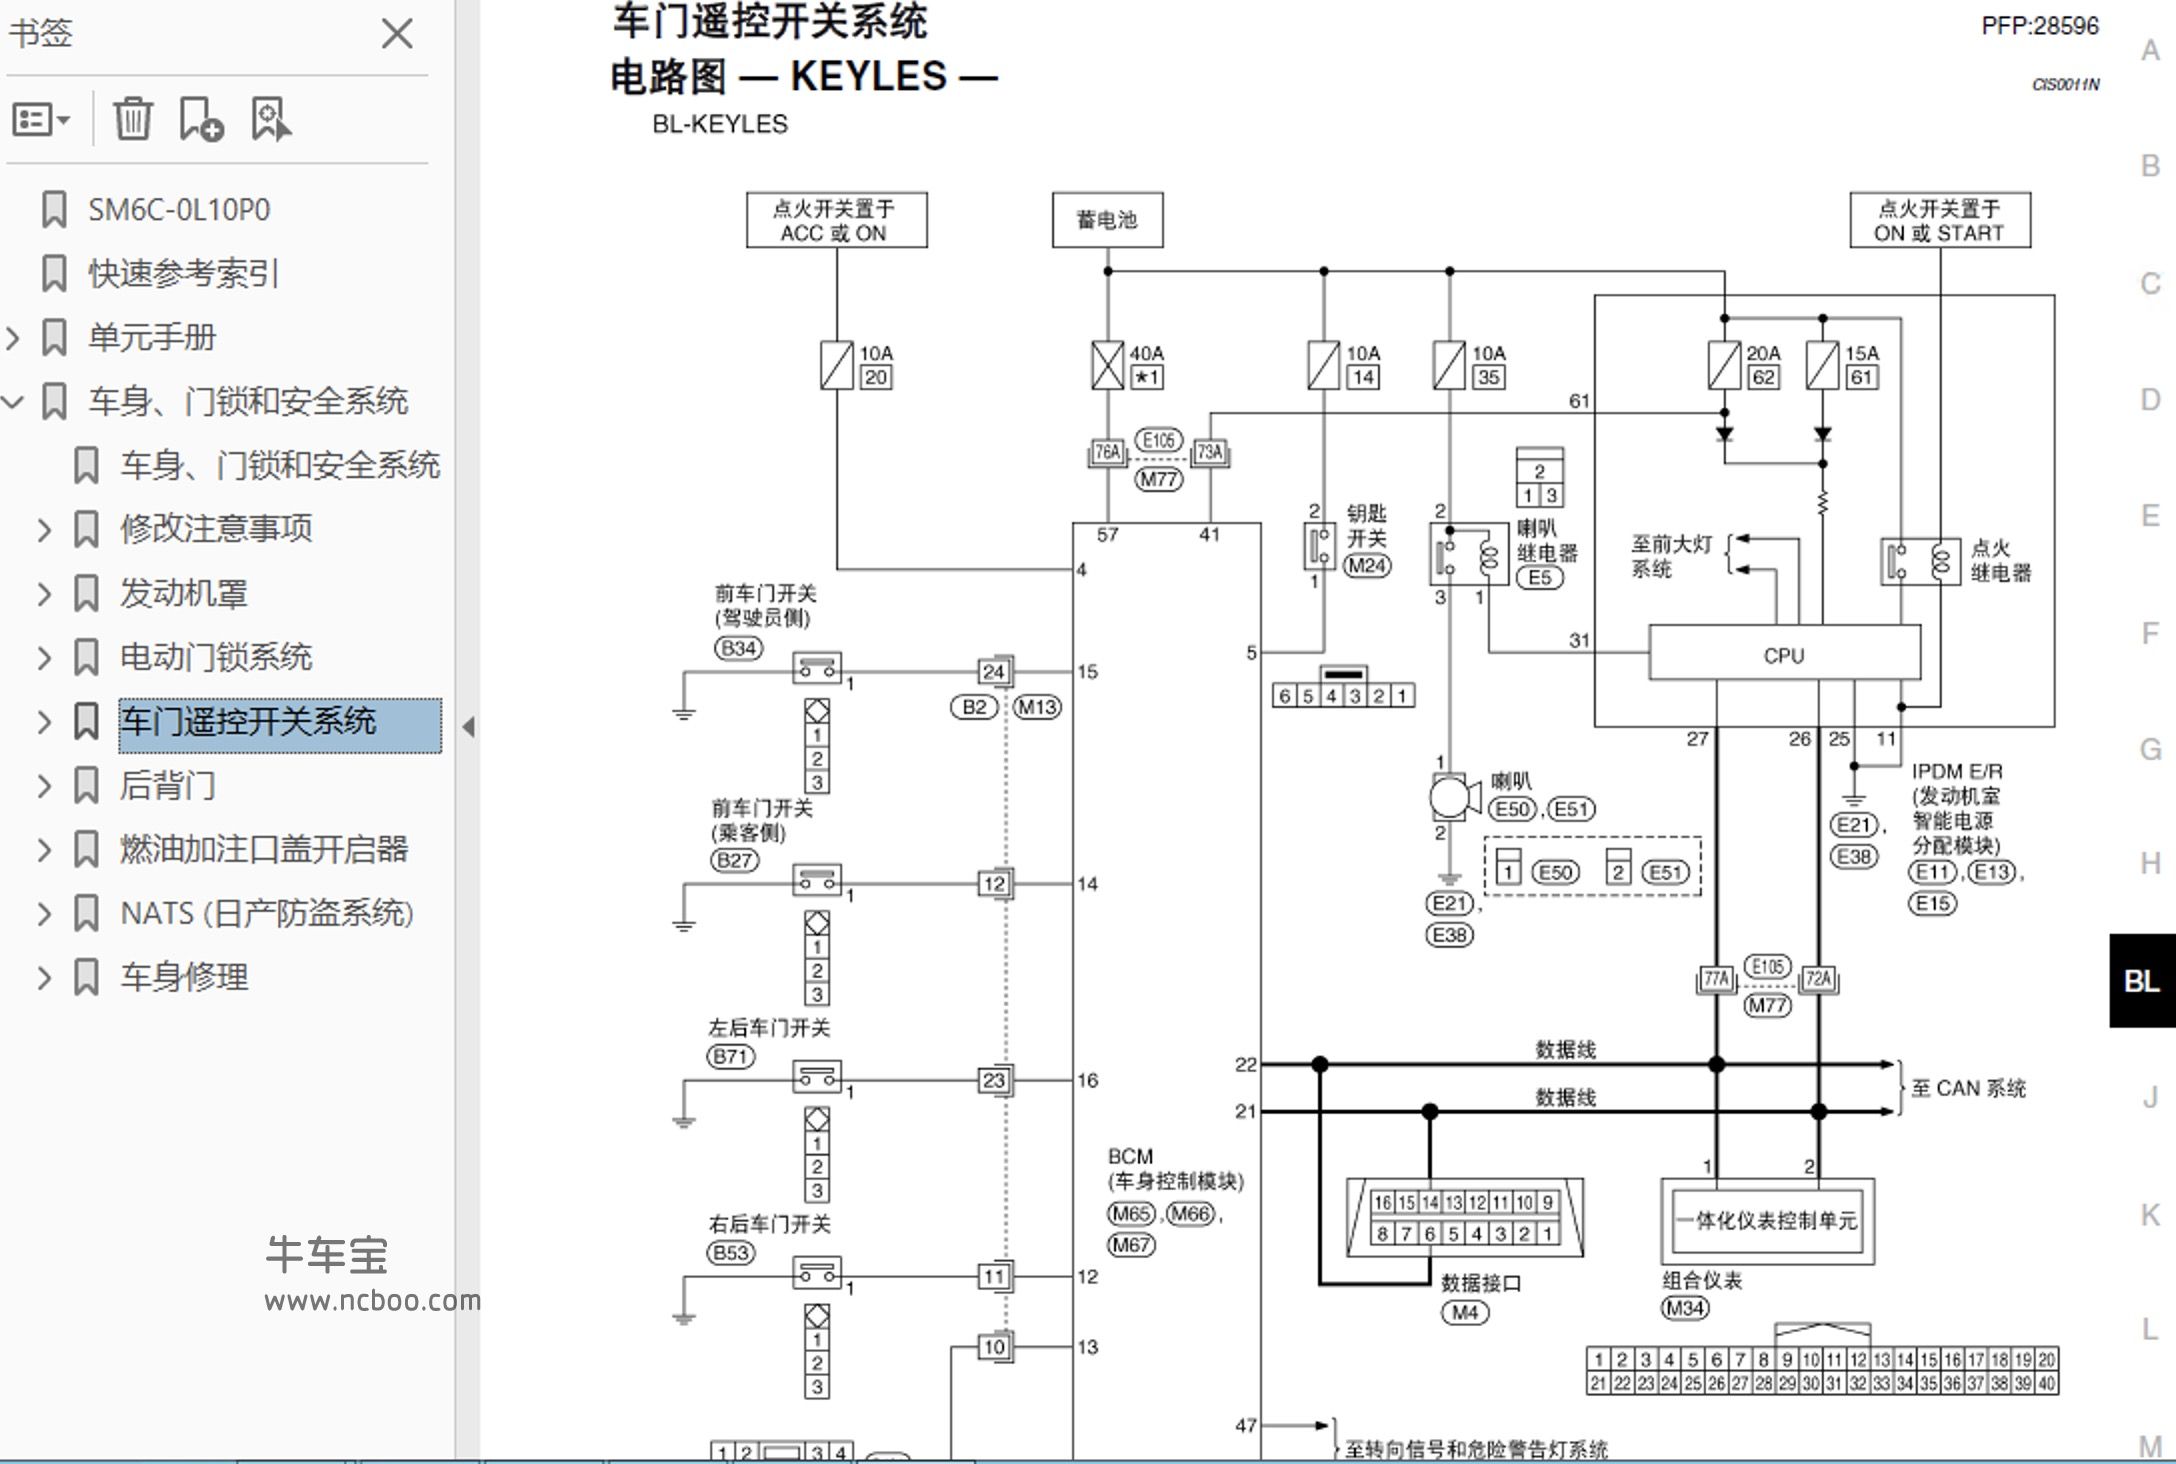Open the 发动机罩 bookmark
This screenshot has width=2176, height=1464.
[x=184, y=593]
